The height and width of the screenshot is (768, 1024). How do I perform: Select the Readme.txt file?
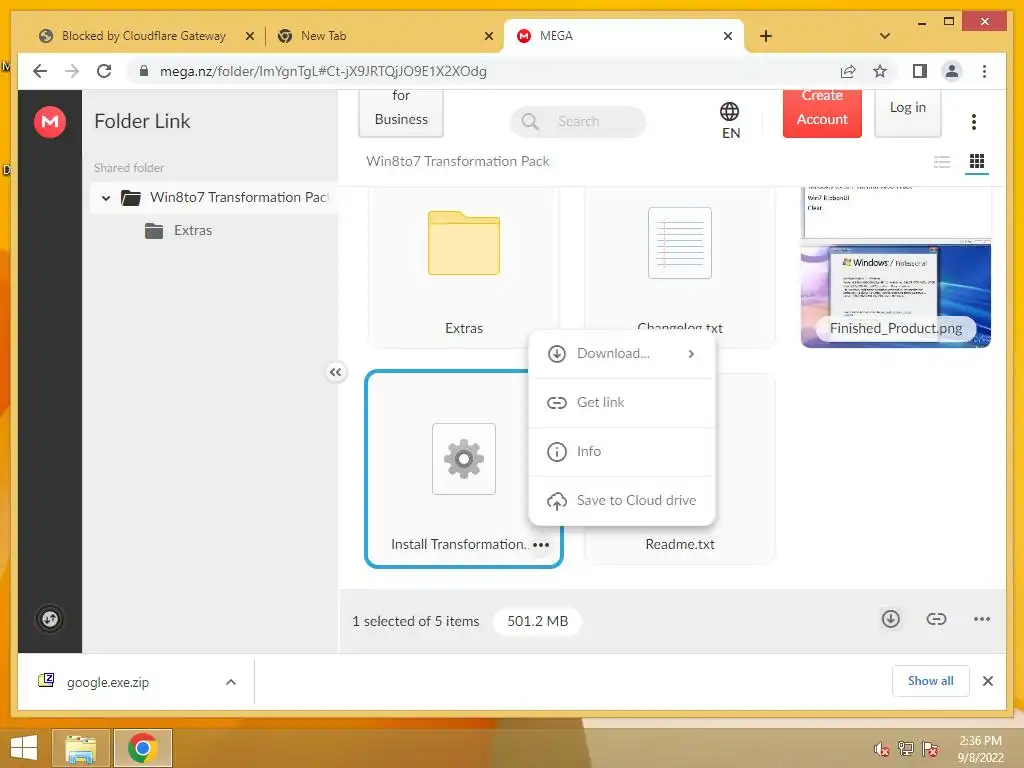679,545
